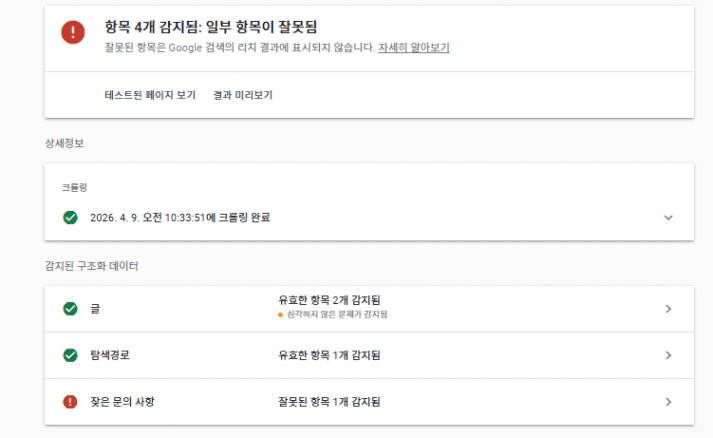This screenshot has width=713, height=438.
Task: Click the red error icon next to 잦은 문의 사항
Action: [x=69, y=402]
